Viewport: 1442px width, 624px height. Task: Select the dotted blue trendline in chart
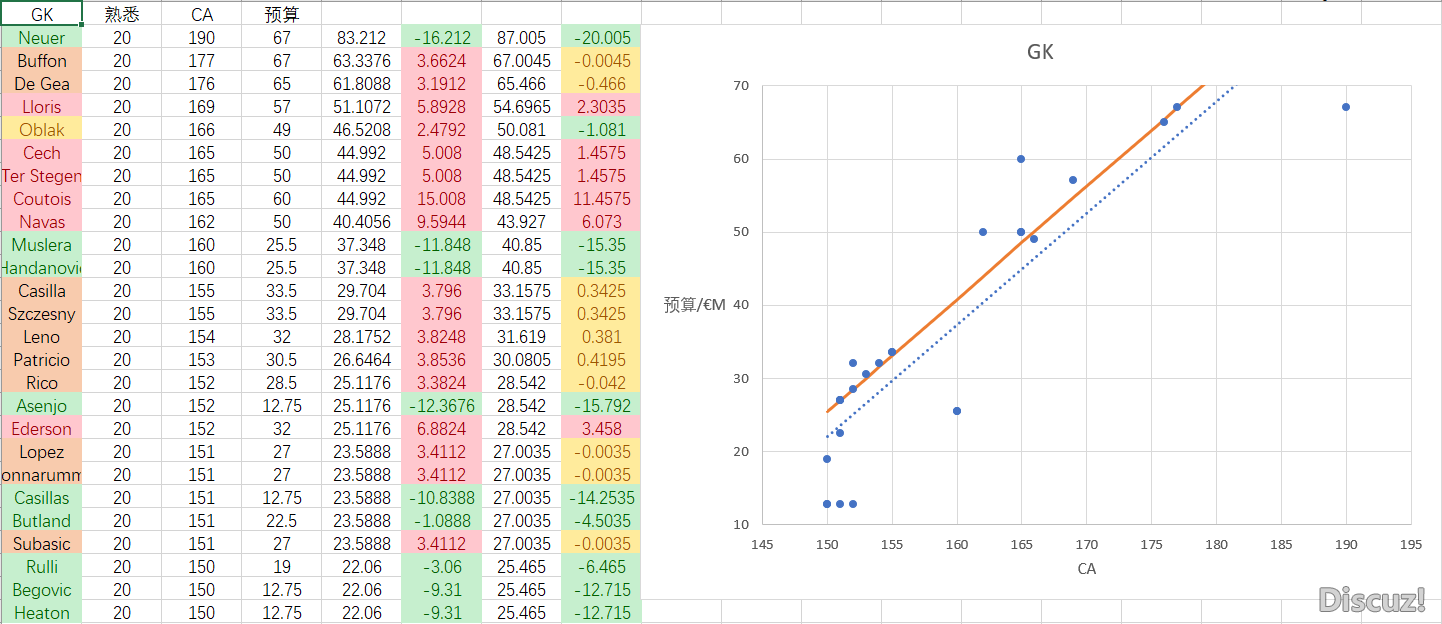pos(1031,261)
